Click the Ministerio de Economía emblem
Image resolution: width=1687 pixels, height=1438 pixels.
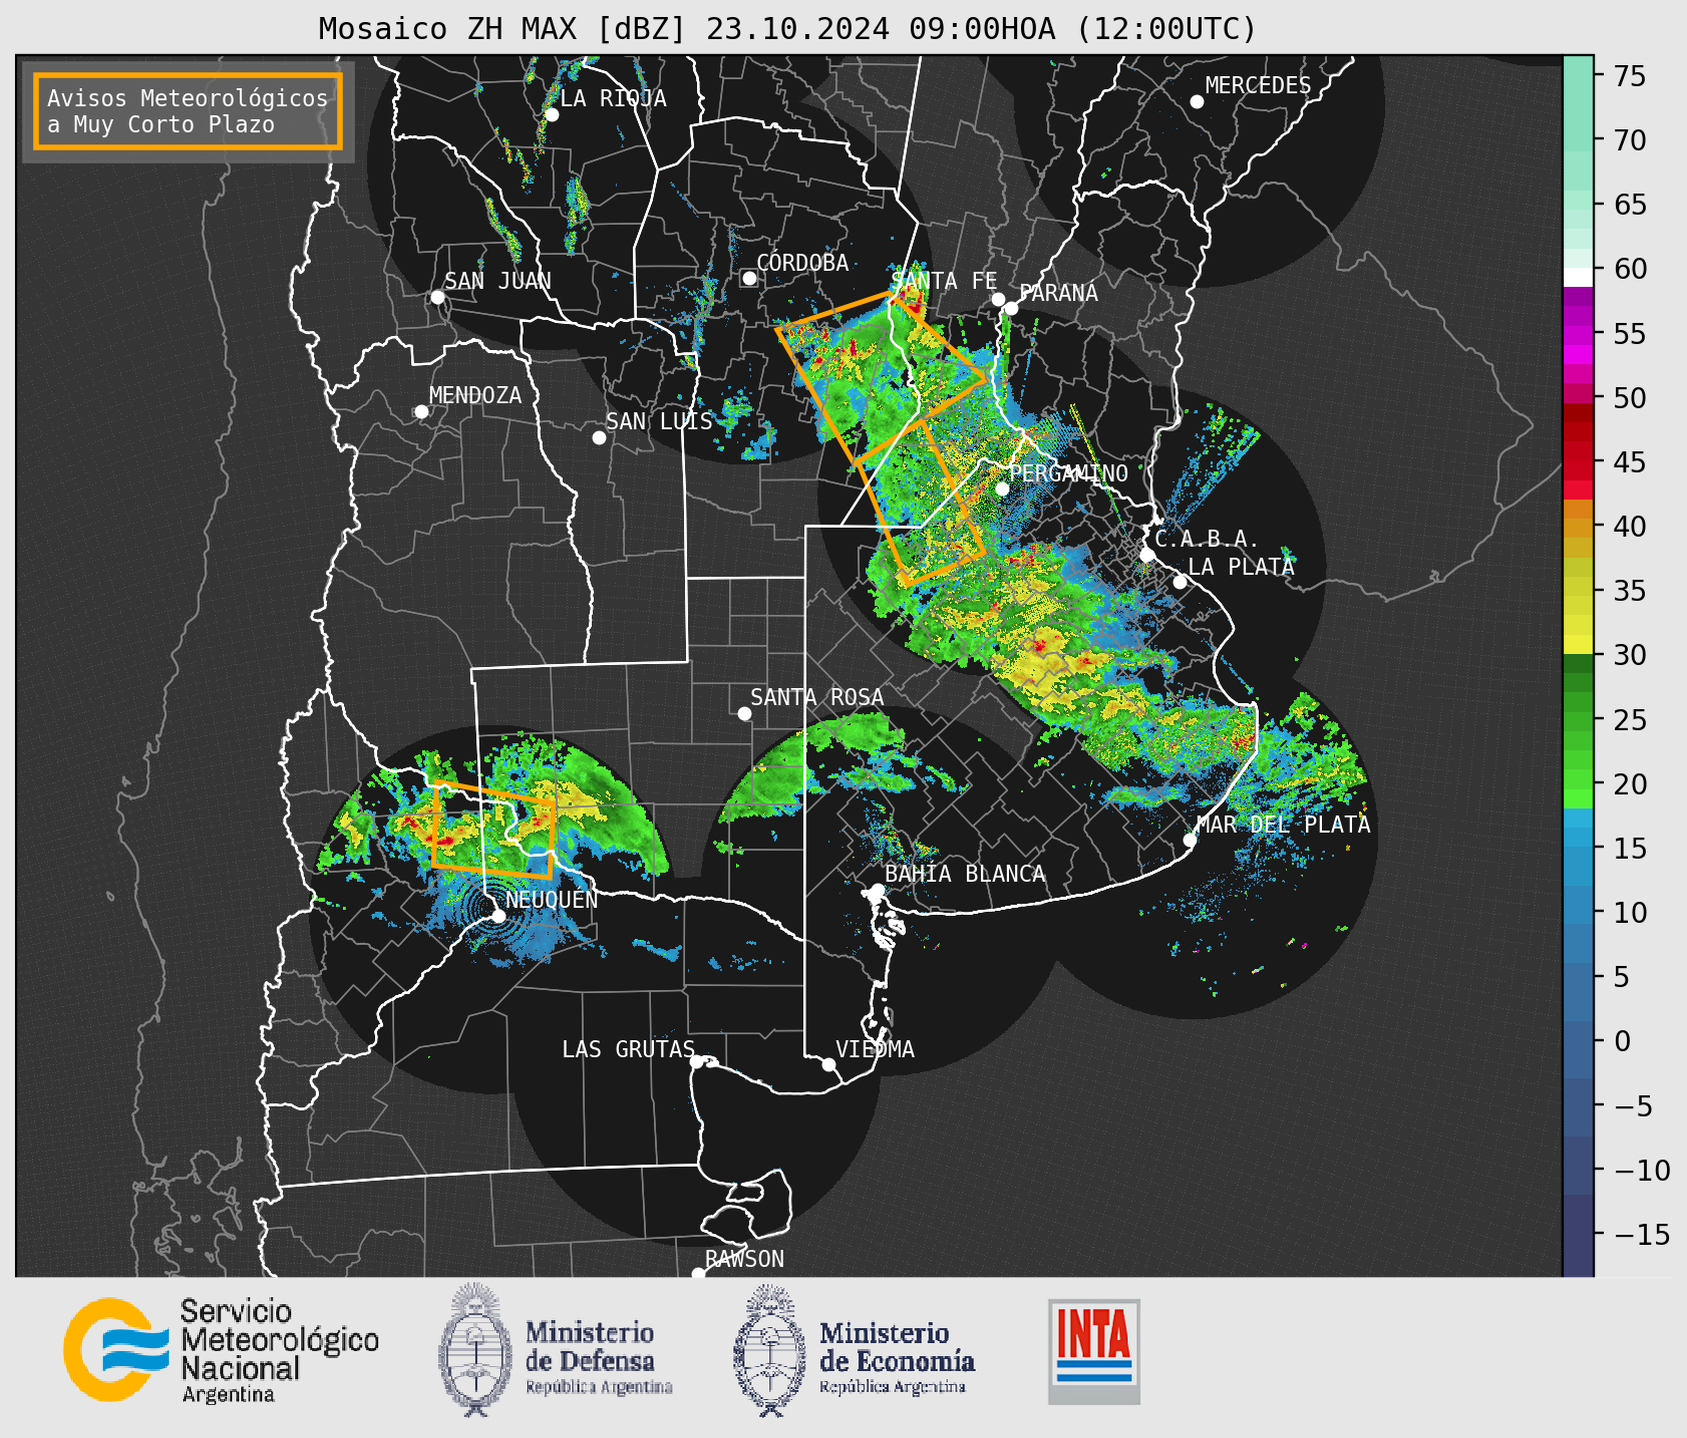click(769, 1350)
